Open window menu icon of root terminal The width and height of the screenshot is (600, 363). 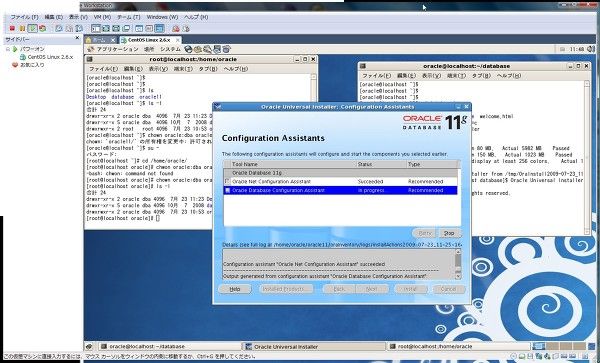click(x=89, y=59)
